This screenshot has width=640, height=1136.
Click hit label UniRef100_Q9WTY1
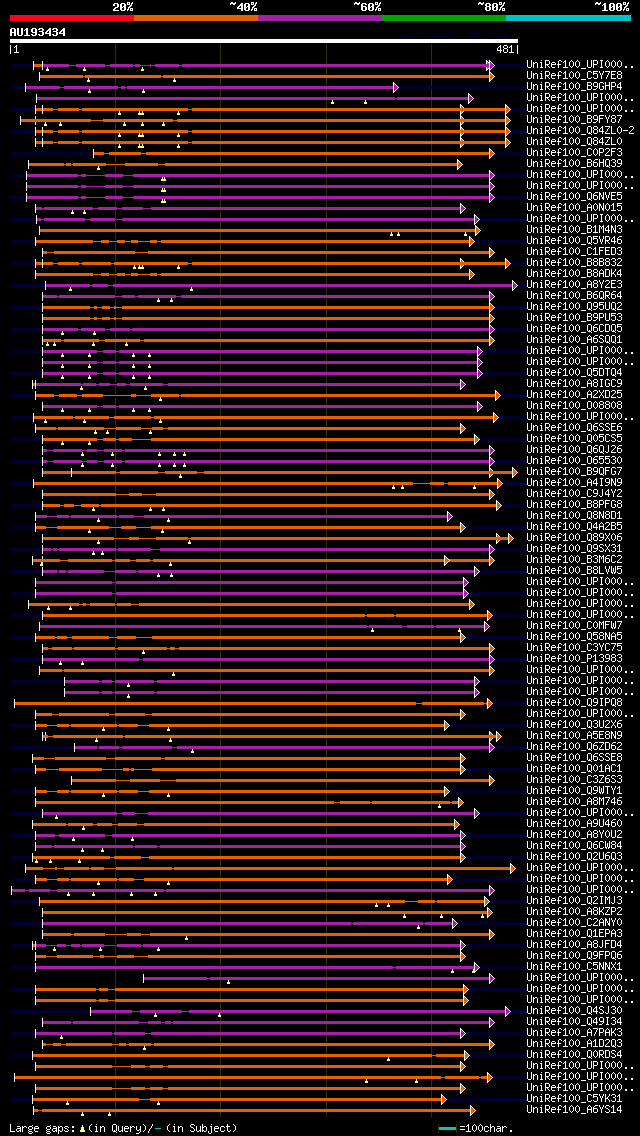point(574,790)
